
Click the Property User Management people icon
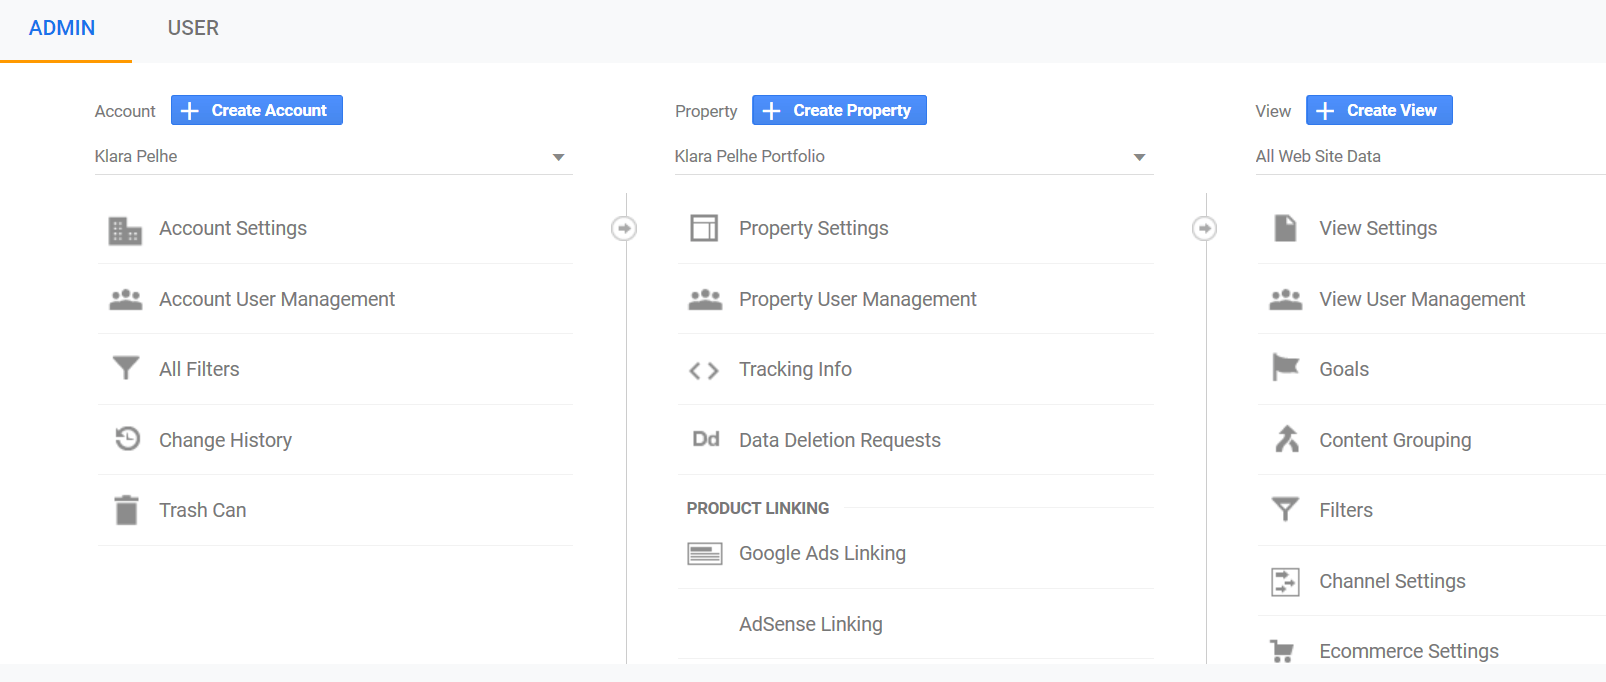coord(705,299)
